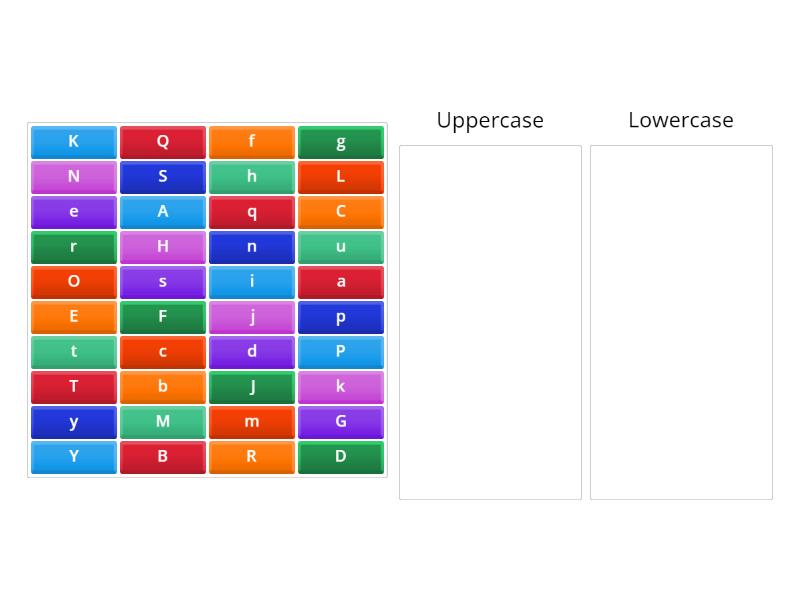Click the uppercase K tile
Screen dimensions: 800x600
(x=73, y=142)
